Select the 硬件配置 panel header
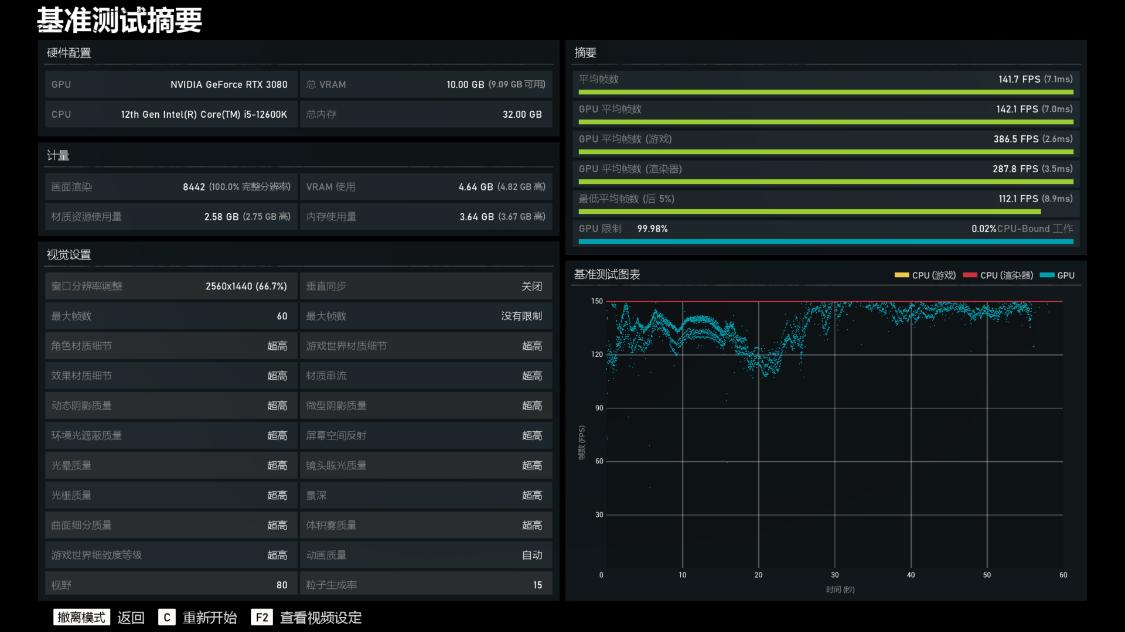1125x632 pixels. click(x=71, y=54)
